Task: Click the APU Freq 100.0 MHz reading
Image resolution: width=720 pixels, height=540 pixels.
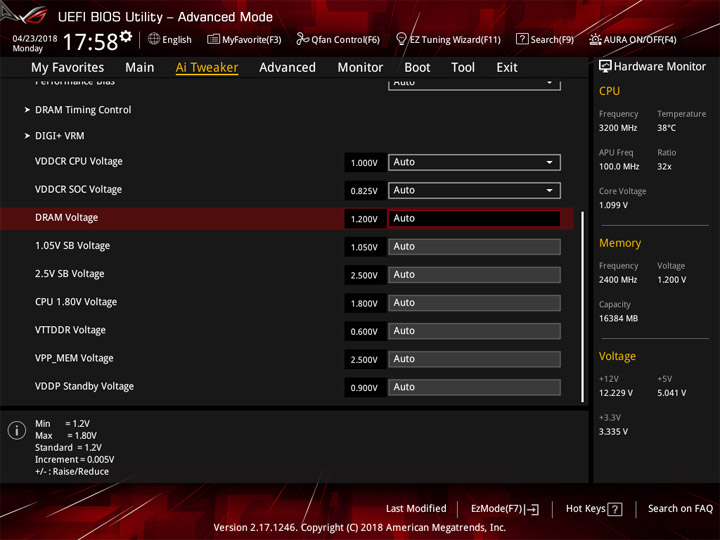Action: pyautogui.click(x=619, y=167)
